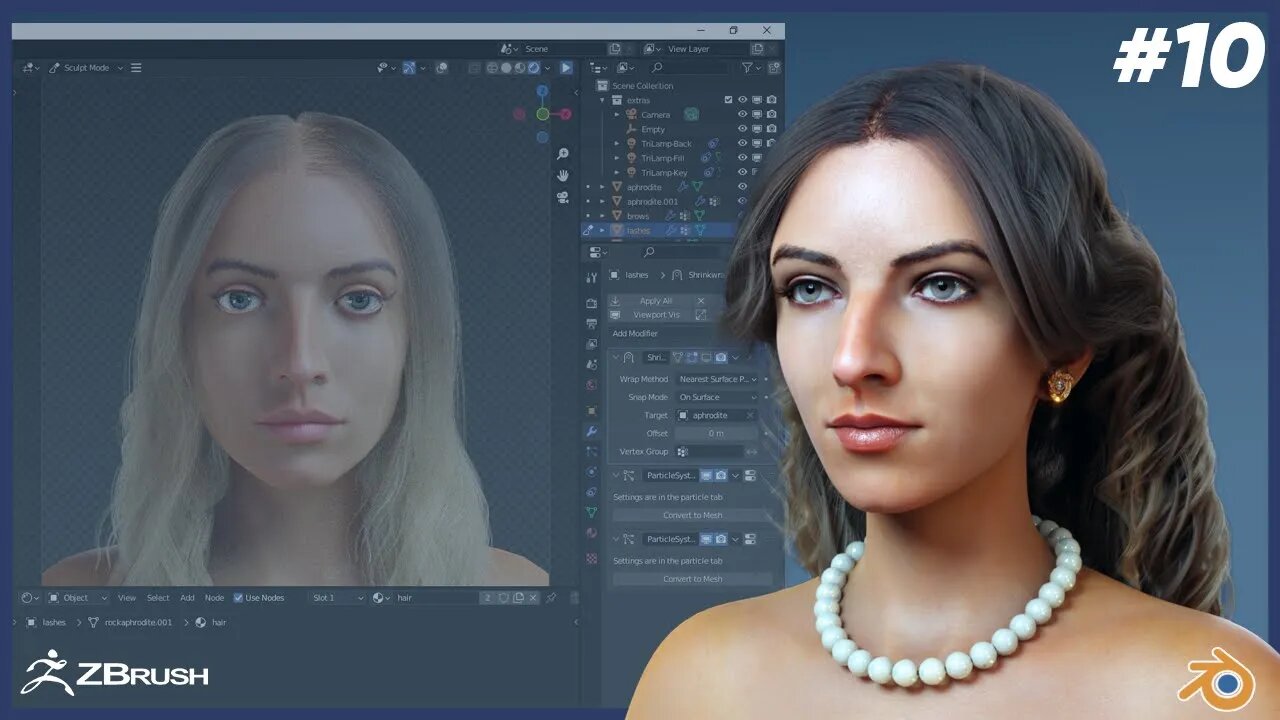Click the Scene name field

click(x=562, y=48)
